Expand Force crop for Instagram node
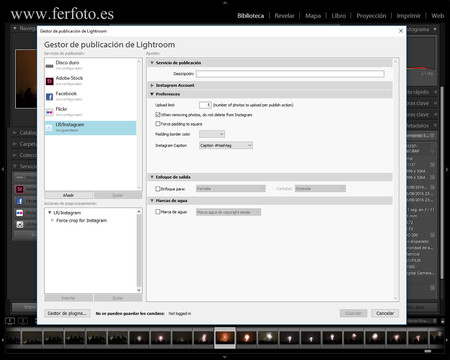Image resolution: width=450 pixels, height=360 pixels. pyautogui.click(x=52, y=220)
